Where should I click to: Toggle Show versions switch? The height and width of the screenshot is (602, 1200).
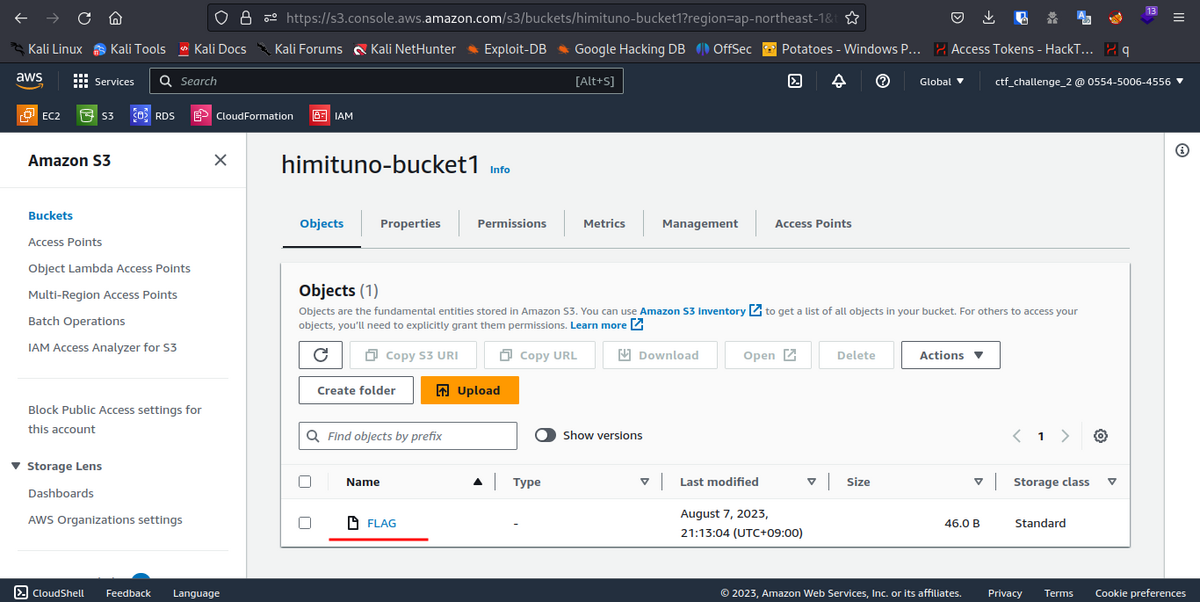coord(545,436)
